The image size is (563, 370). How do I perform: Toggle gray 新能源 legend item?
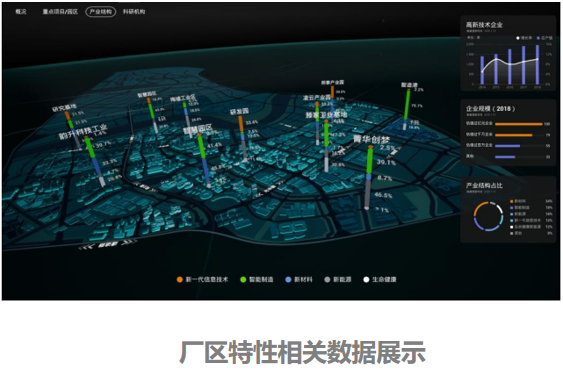pyautogui.click(x=338, y=279)
